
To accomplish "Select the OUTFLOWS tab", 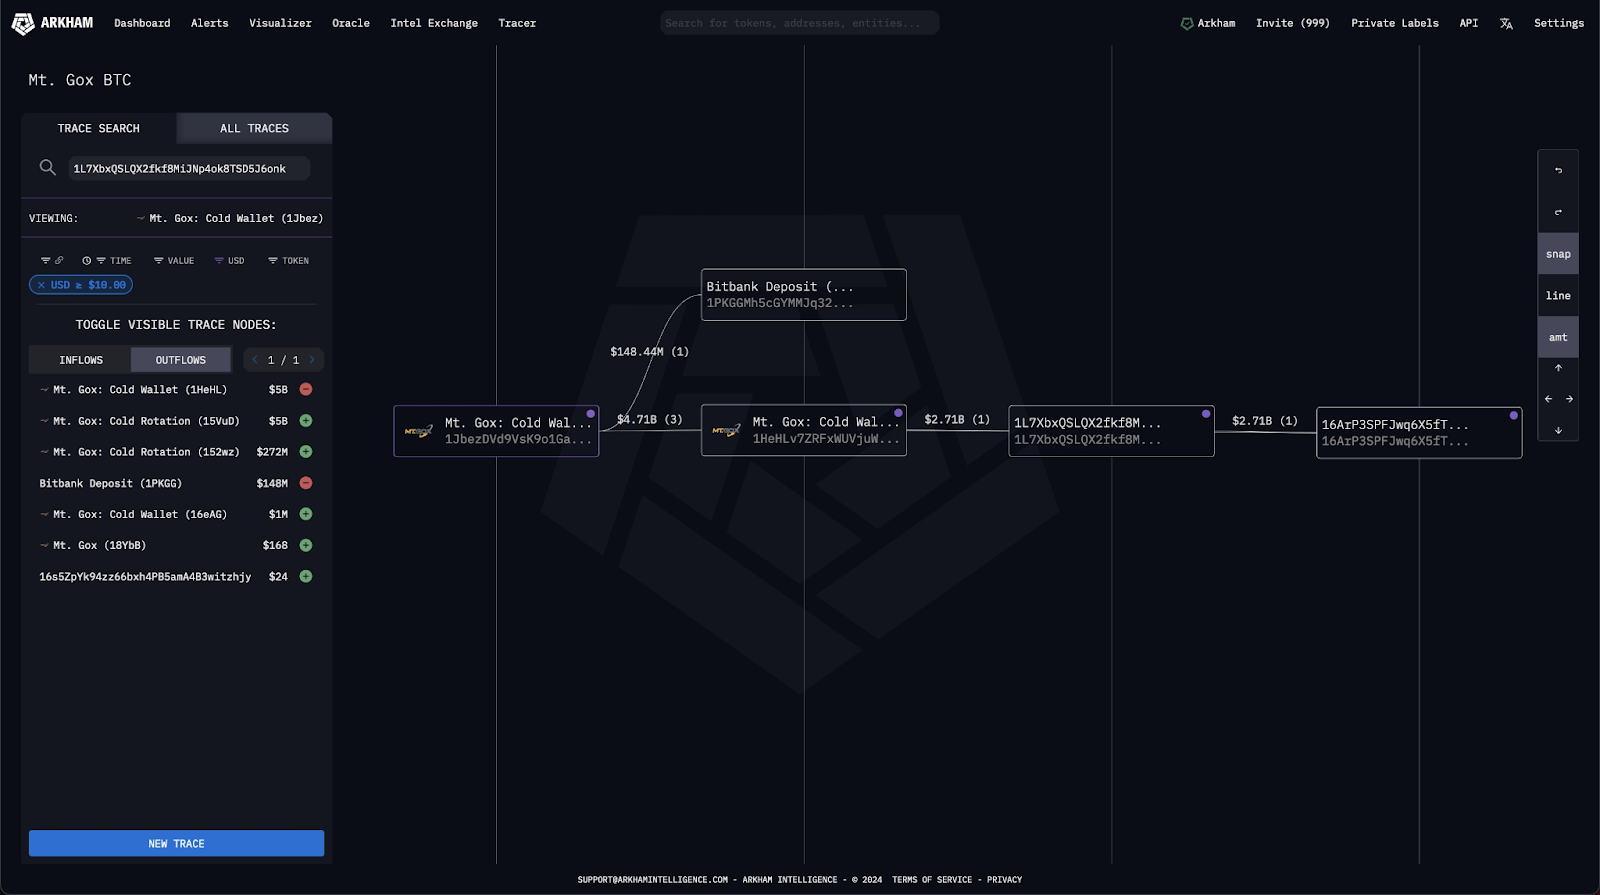I will (x=180, y=360).
